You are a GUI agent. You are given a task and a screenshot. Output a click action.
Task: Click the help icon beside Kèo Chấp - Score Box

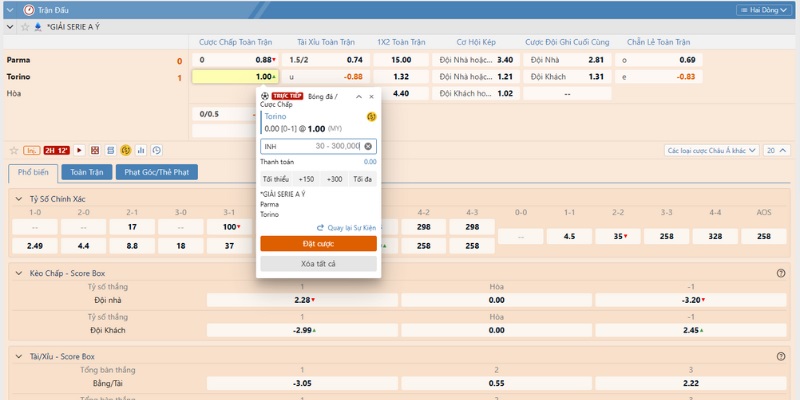[780, 273]
